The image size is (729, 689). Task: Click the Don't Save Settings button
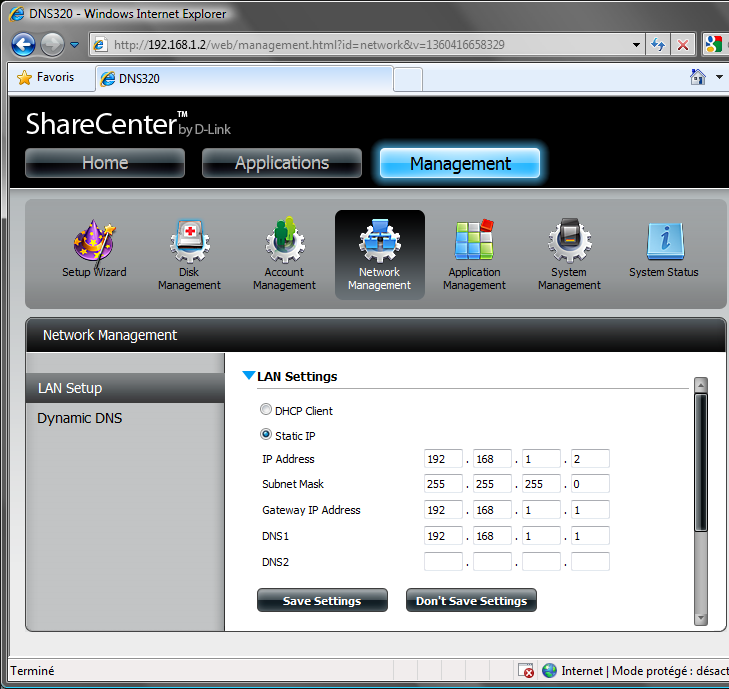tap(471, 600)
